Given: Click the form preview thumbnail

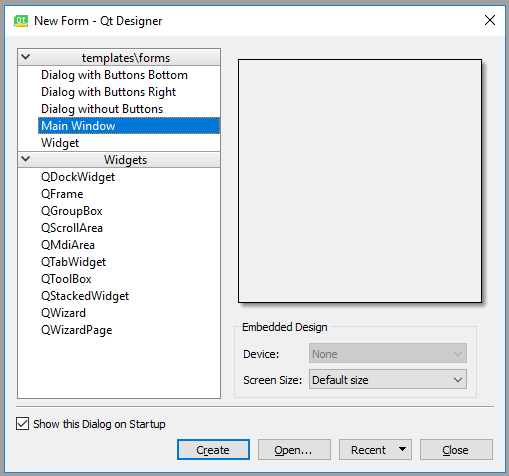Looking at the screenshot, I should pos(360,181).
